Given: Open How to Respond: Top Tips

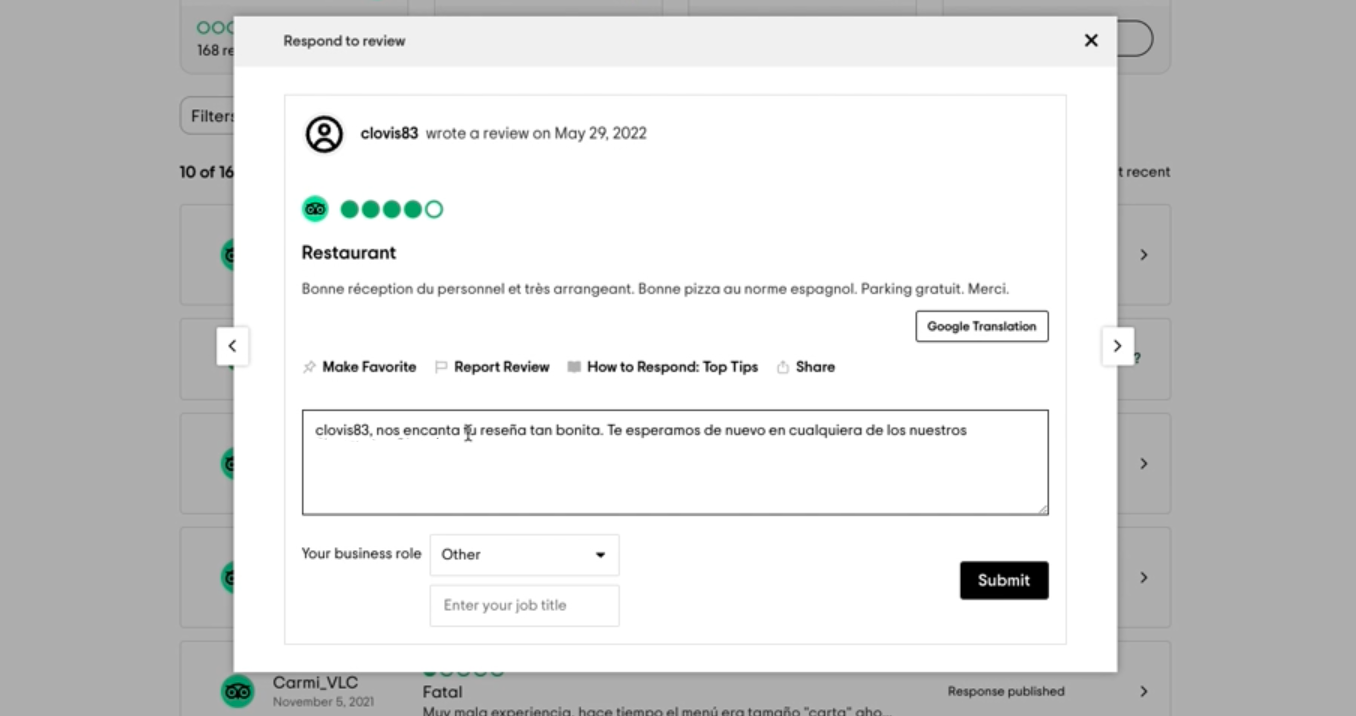Looking at the screenshot, I should (x=673, y=367).
